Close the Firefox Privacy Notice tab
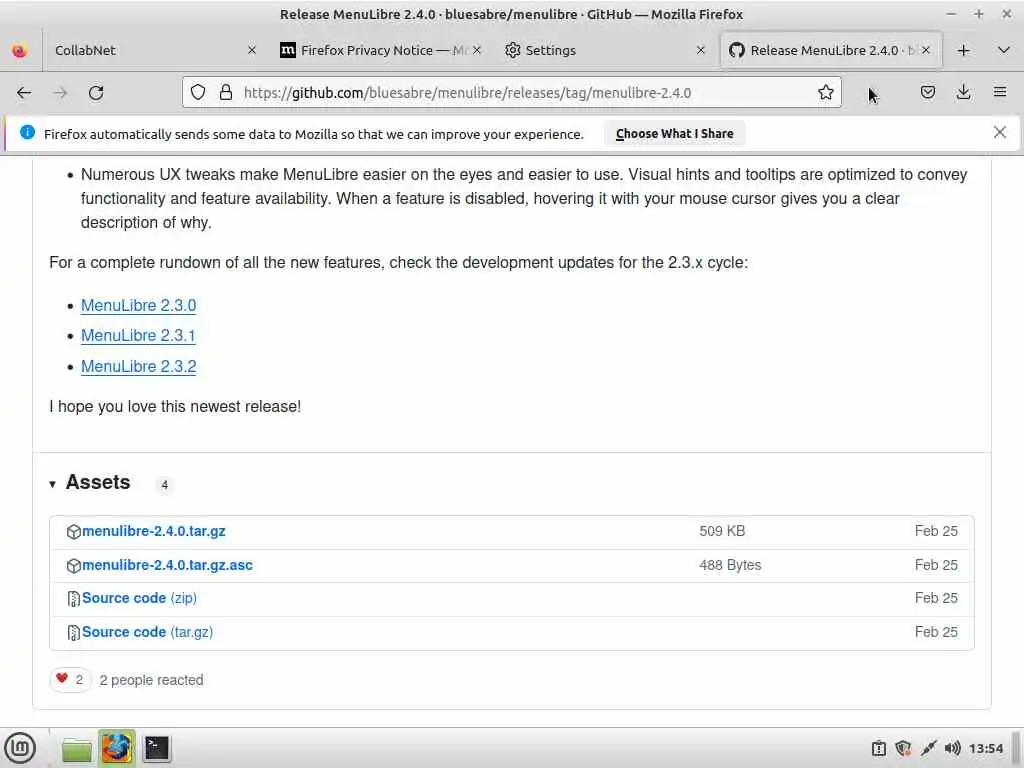1024x768 pixels. coord(477,50)
